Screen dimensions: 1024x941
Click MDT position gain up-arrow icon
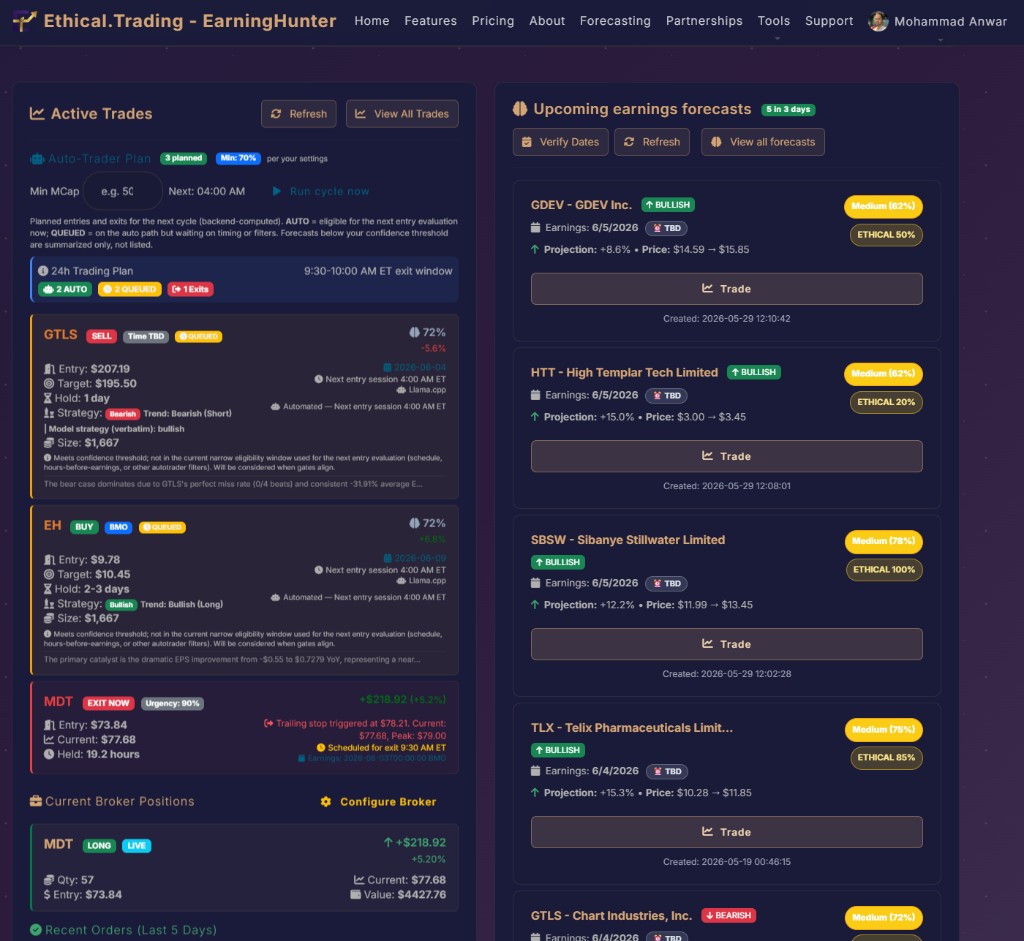pos(389,843)
